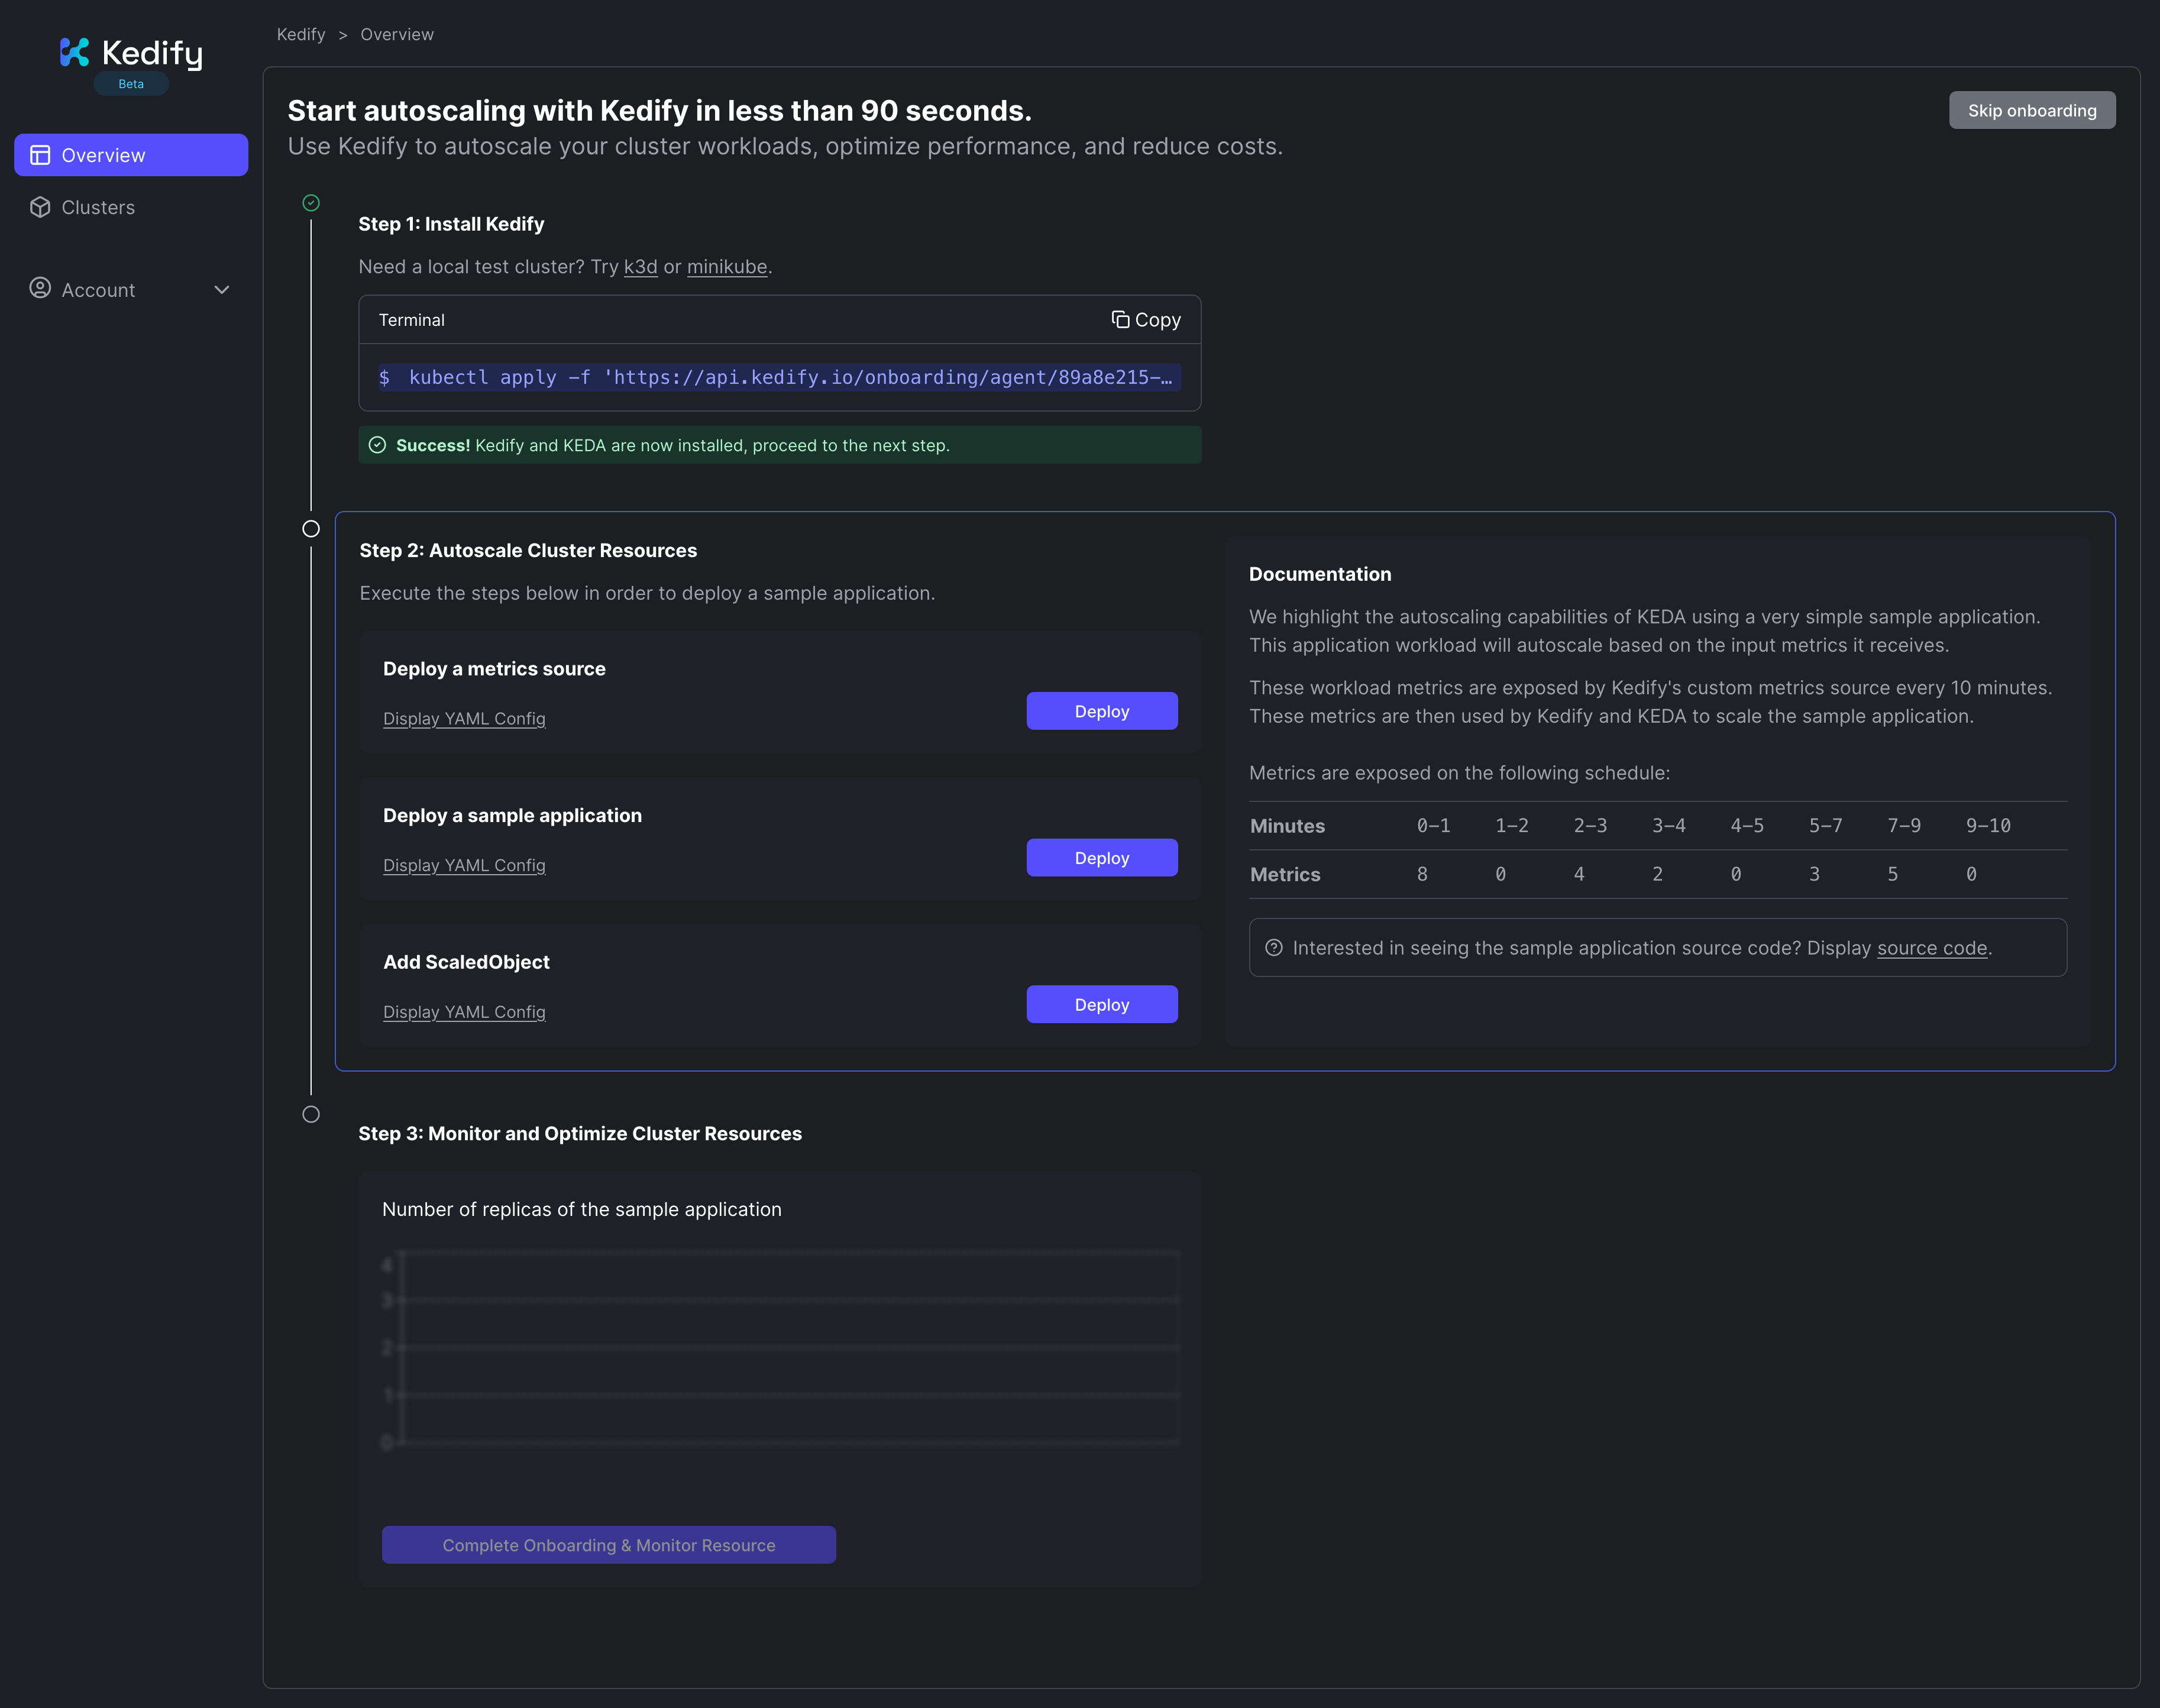Click the Overview breadcrumb
This screenshot has width=2160, height=1708.
397,34
